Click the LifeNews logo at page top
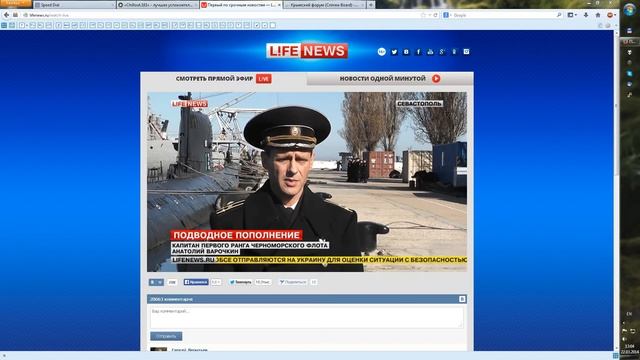The height and width of the screenshot is (360, 640). point(307,51)
